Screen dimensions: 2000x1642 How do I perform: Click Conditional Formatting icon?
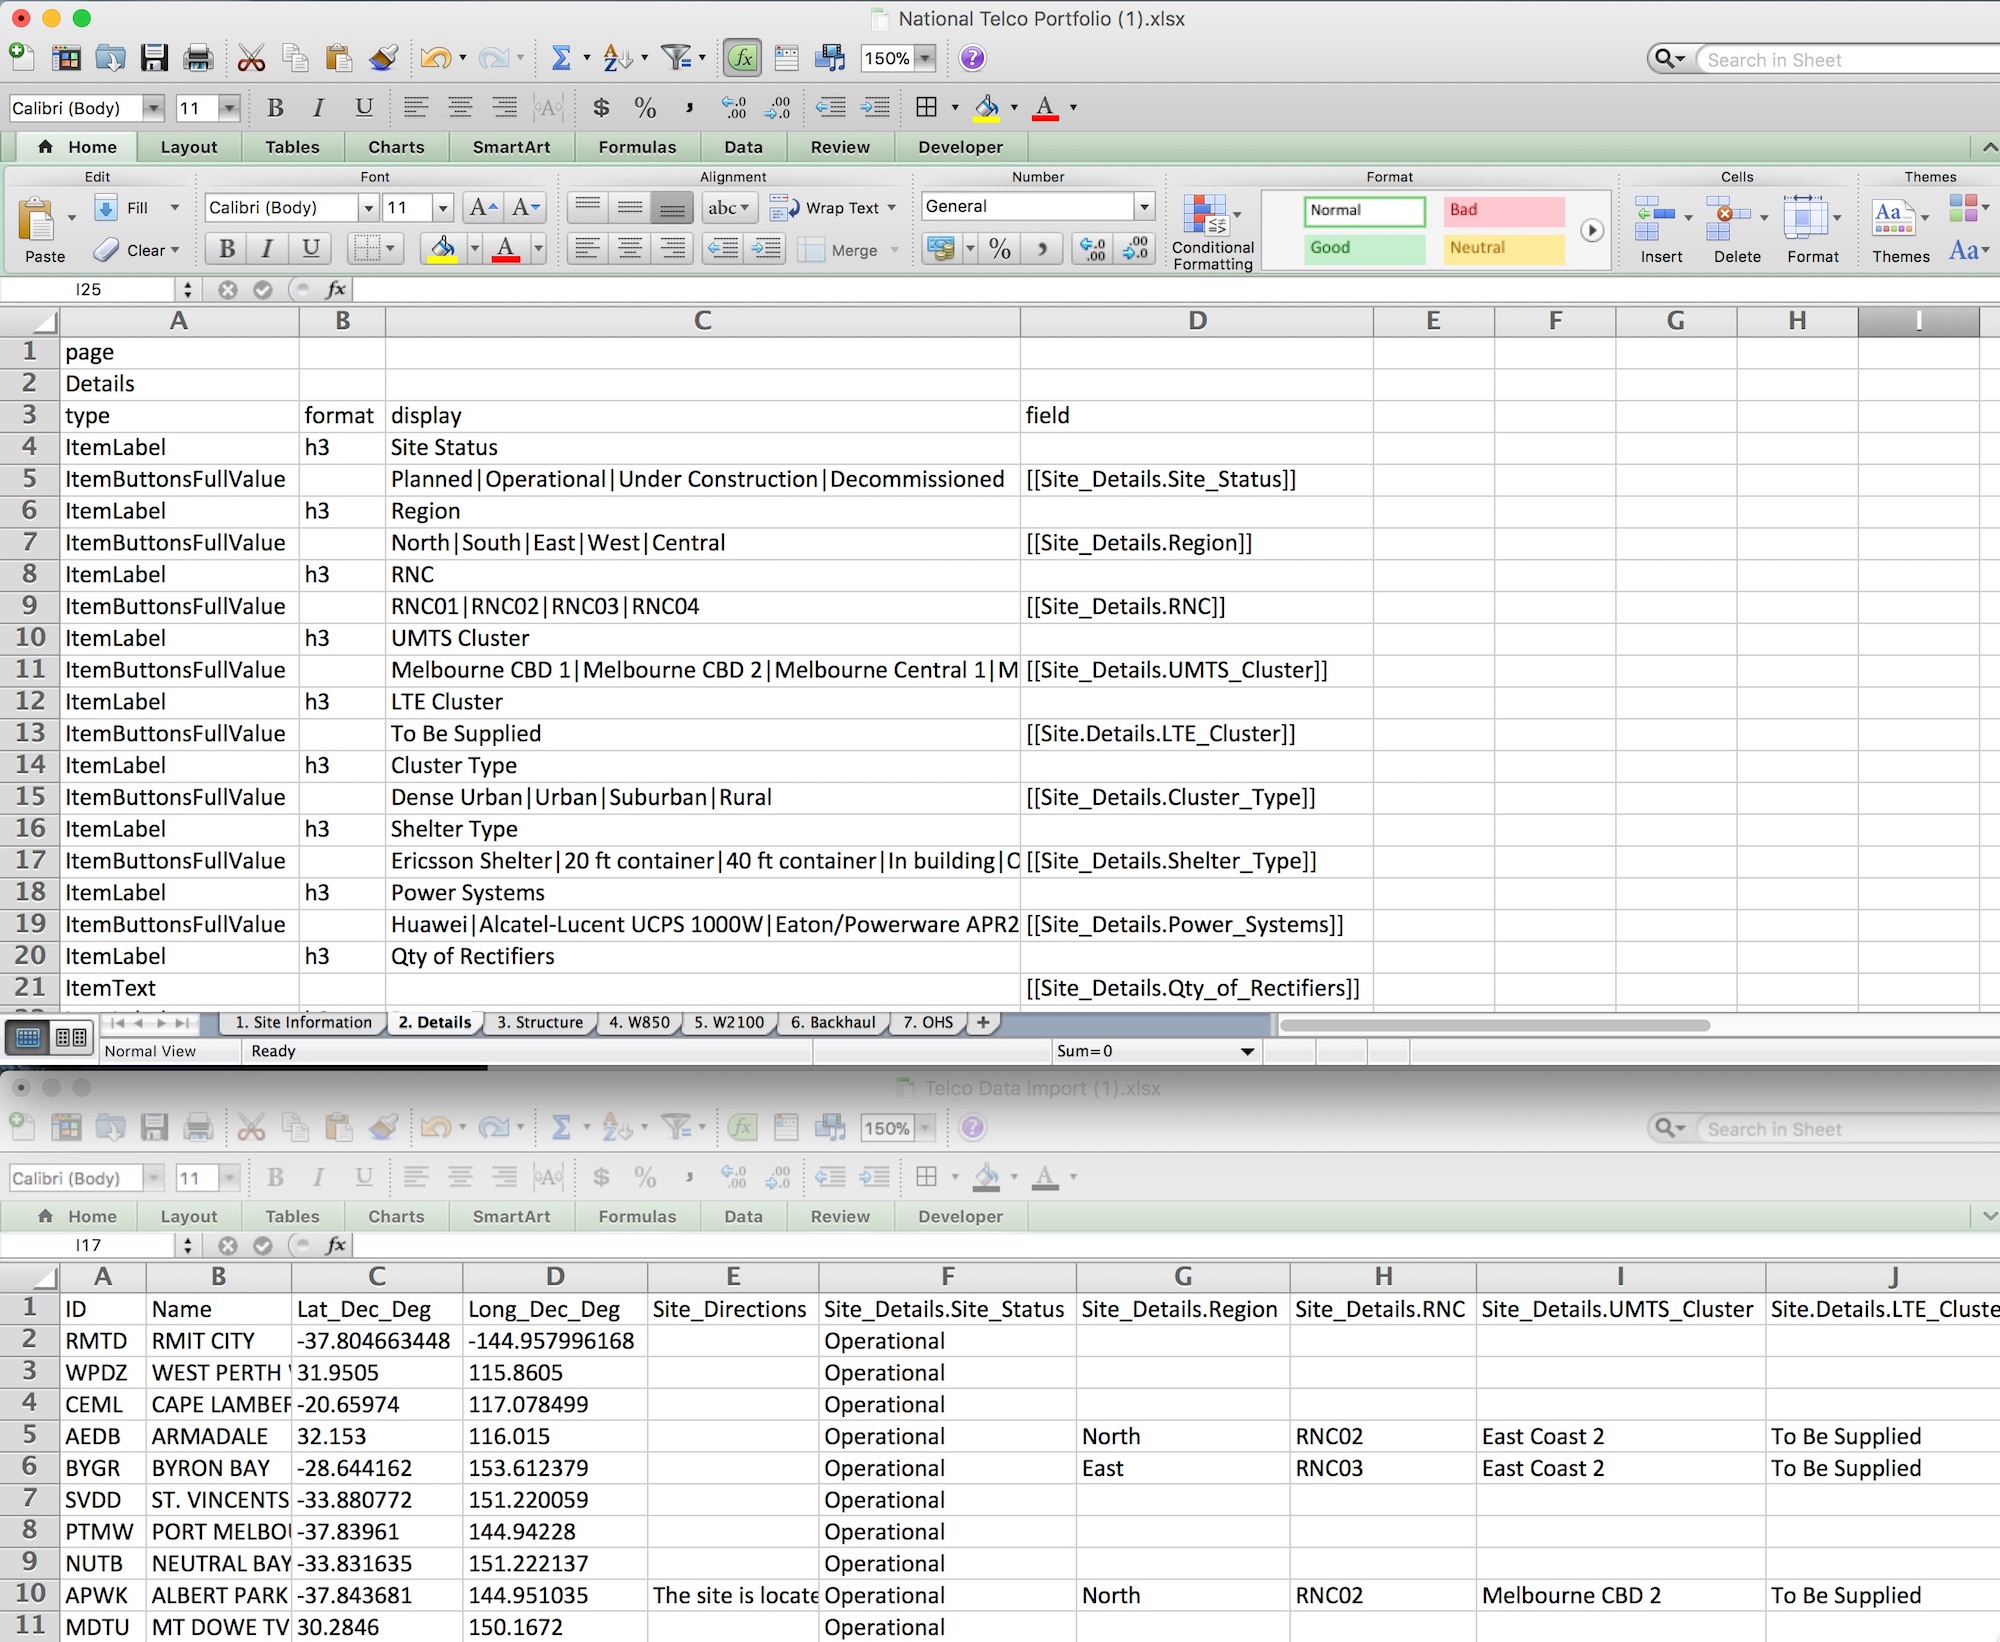point(1205,215)
